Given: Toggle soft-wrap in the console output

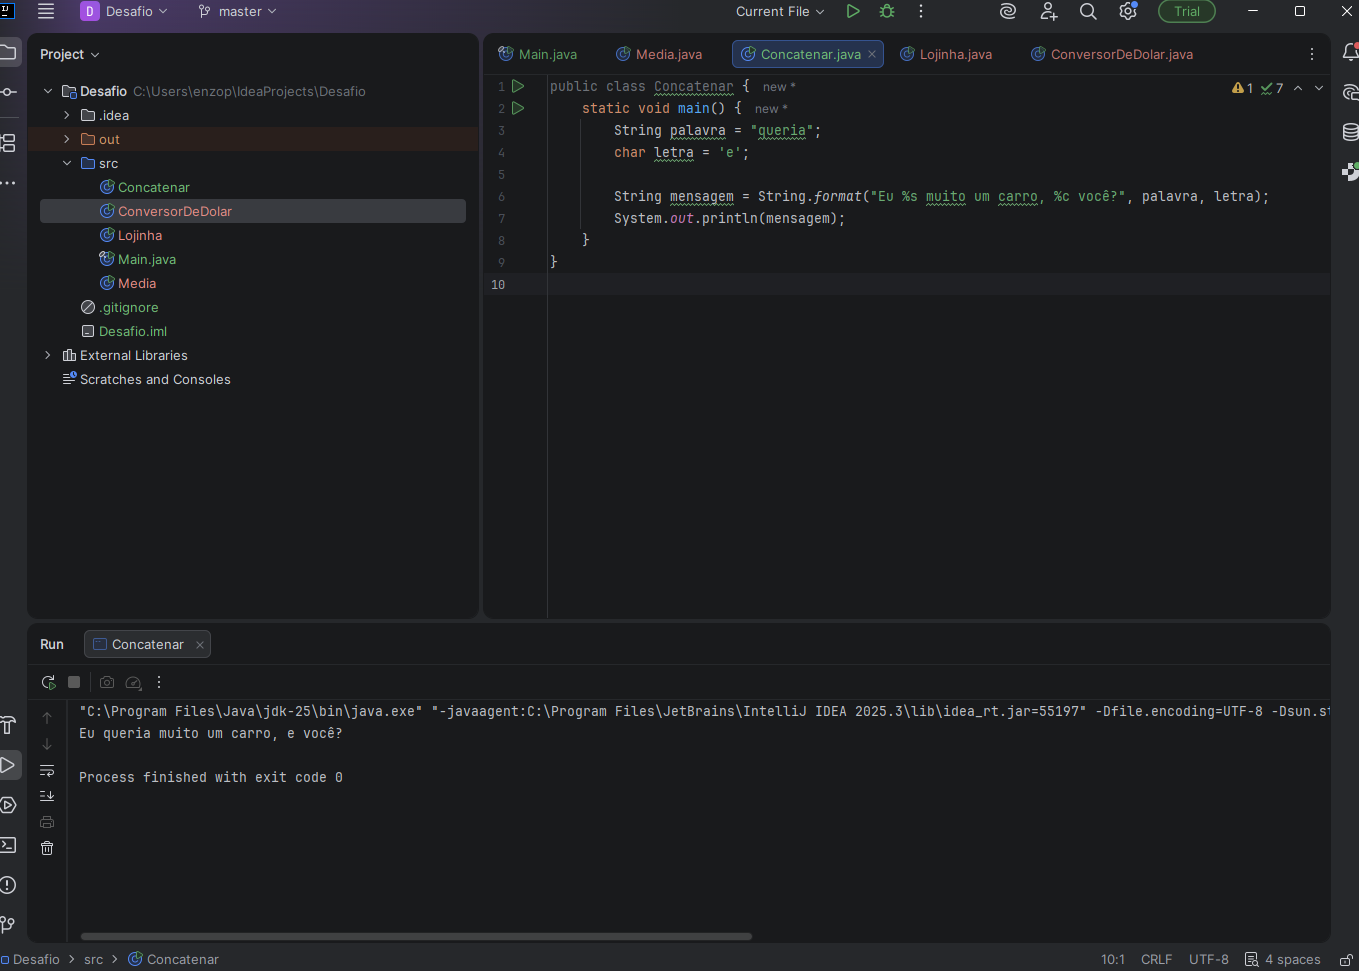Looking at the screenshot, I should tap(47, 770).
